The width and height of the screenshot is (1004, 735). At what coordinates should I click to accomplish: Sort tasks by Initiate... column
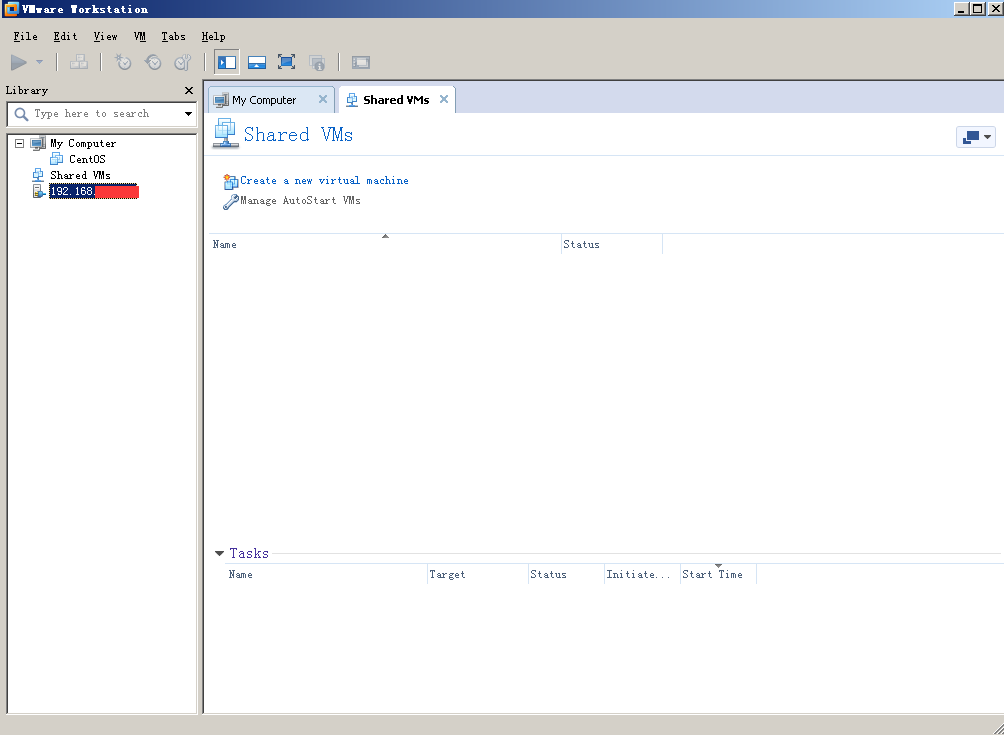tap(642, 574)
